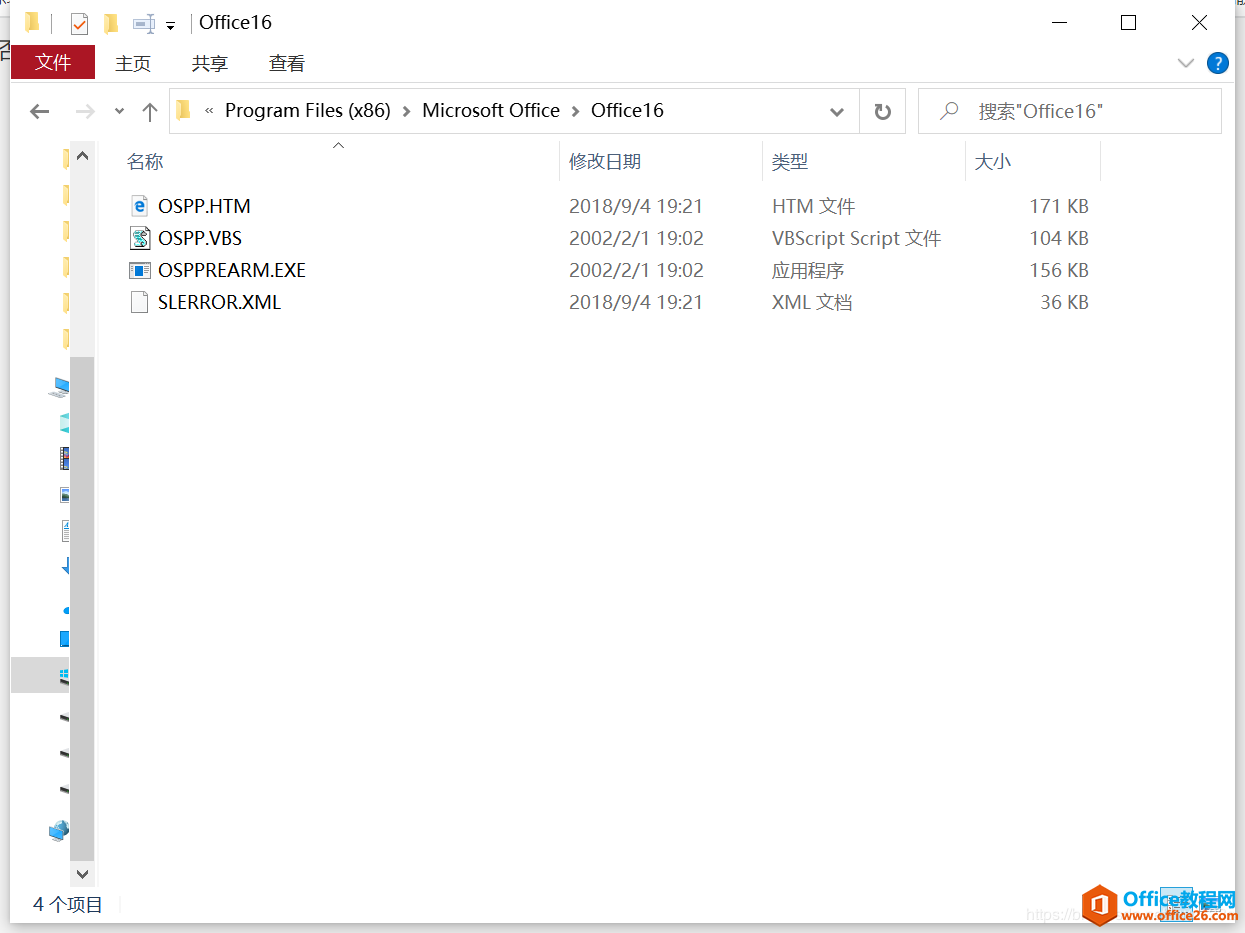Screen dimensions: 1245x933
Task: Click the Properties checkmark icon in quick access toolbar
Action: (79, 23)
